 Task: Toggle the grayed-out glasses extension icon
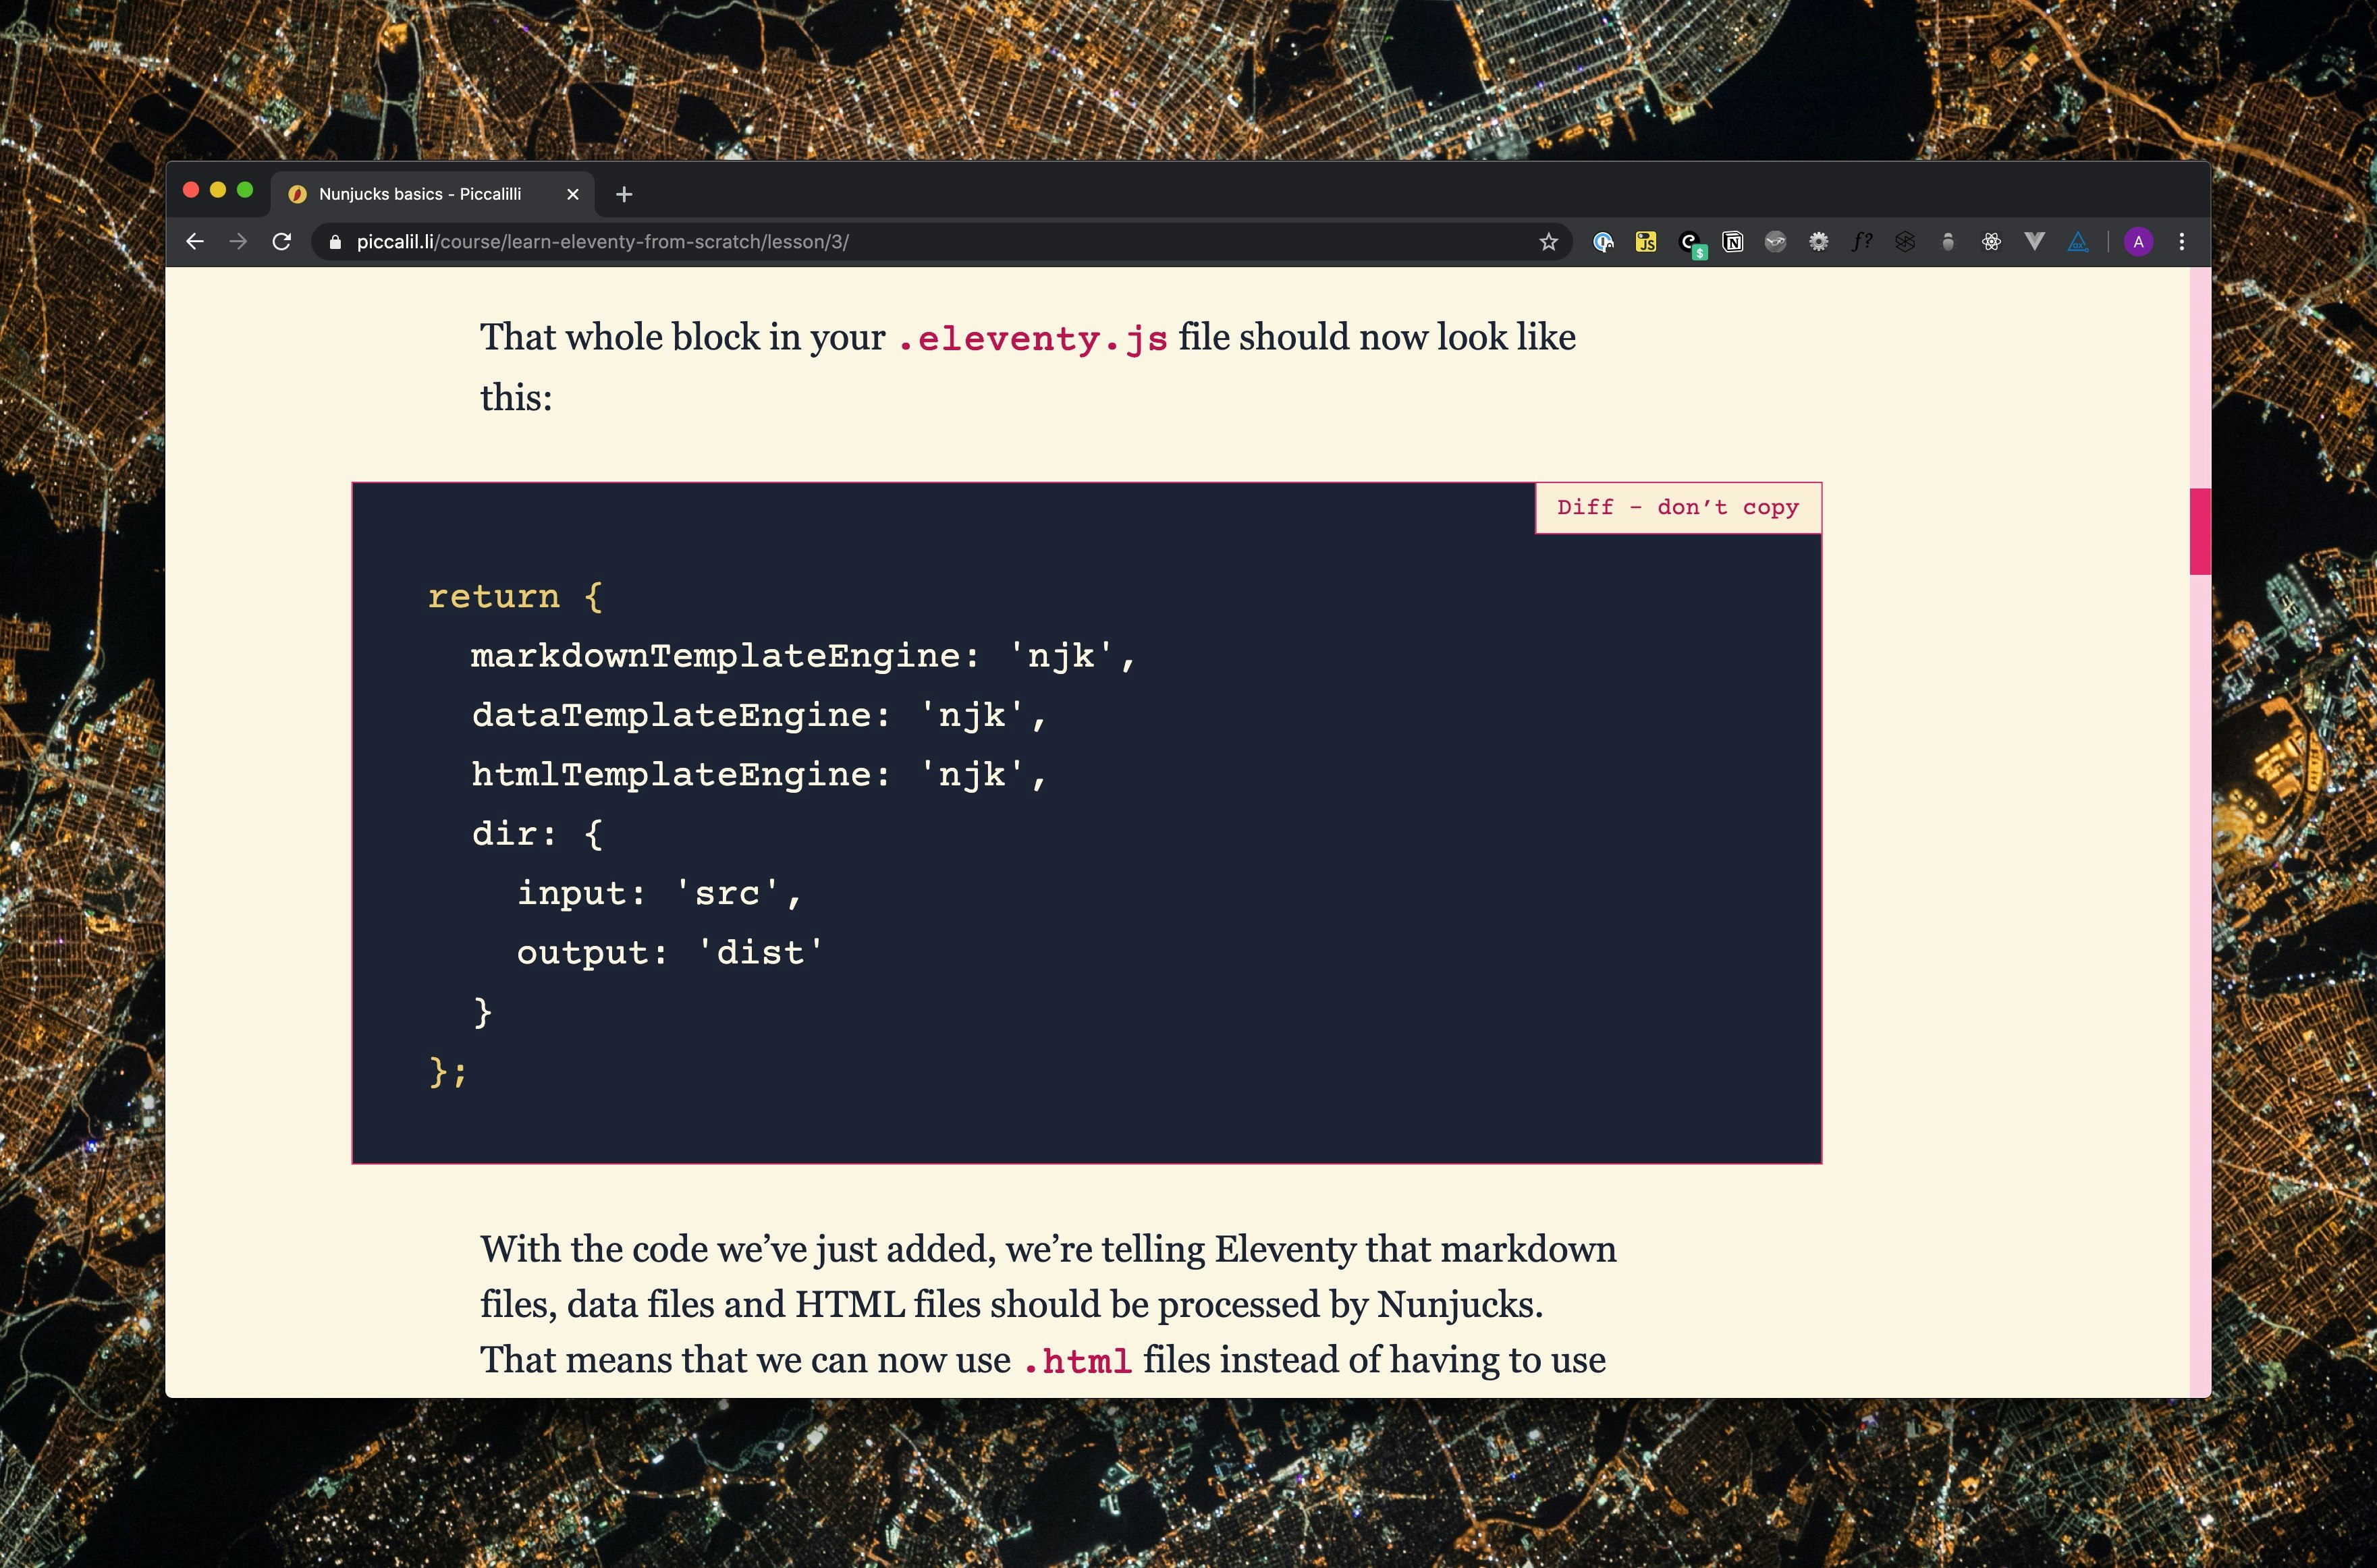1776,241
